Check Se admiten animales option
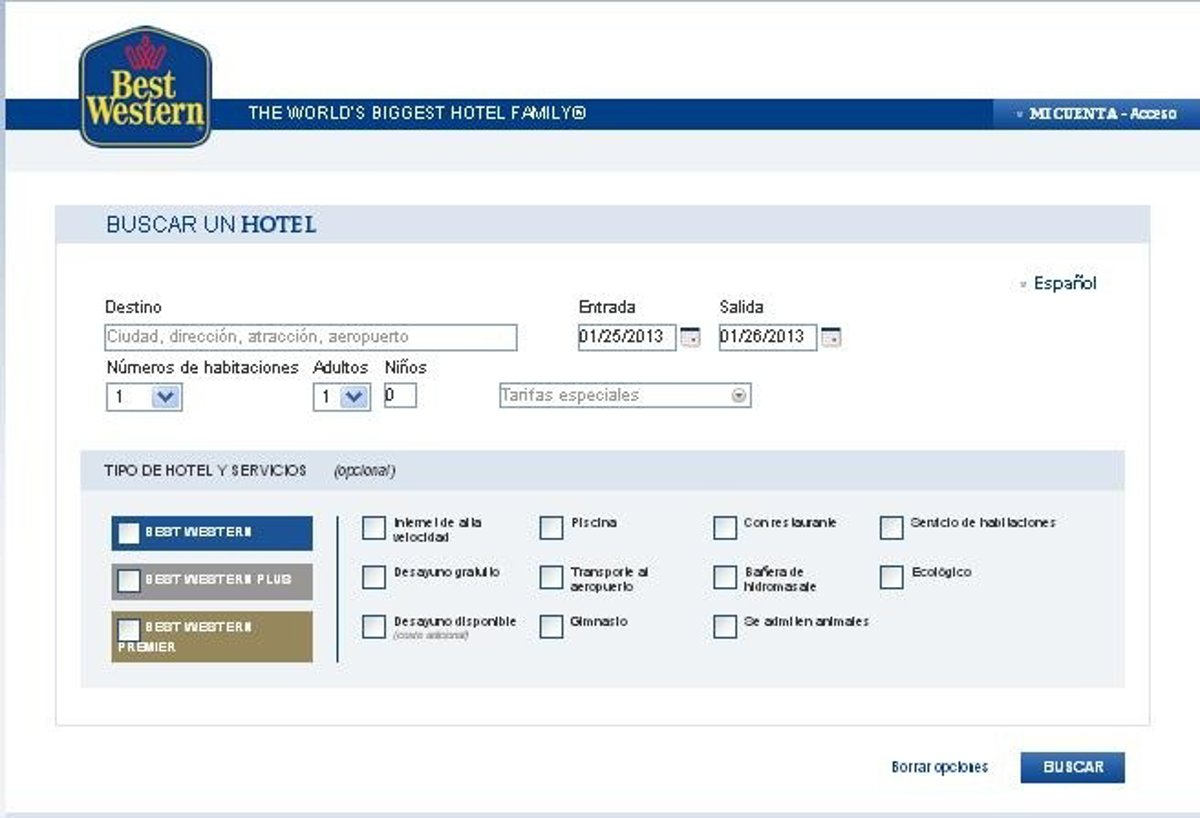 [725, 626]
